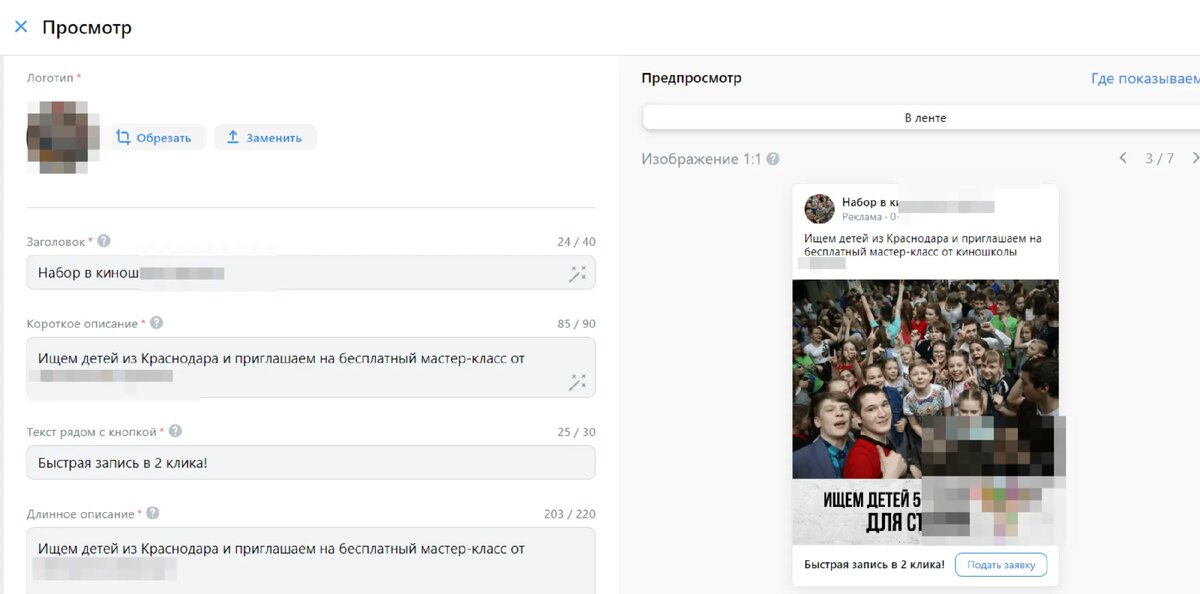Click the Изображение 1:1 label
This screenshot has height=594, width=1200.
pyautogui.click(x=701, y=159)
